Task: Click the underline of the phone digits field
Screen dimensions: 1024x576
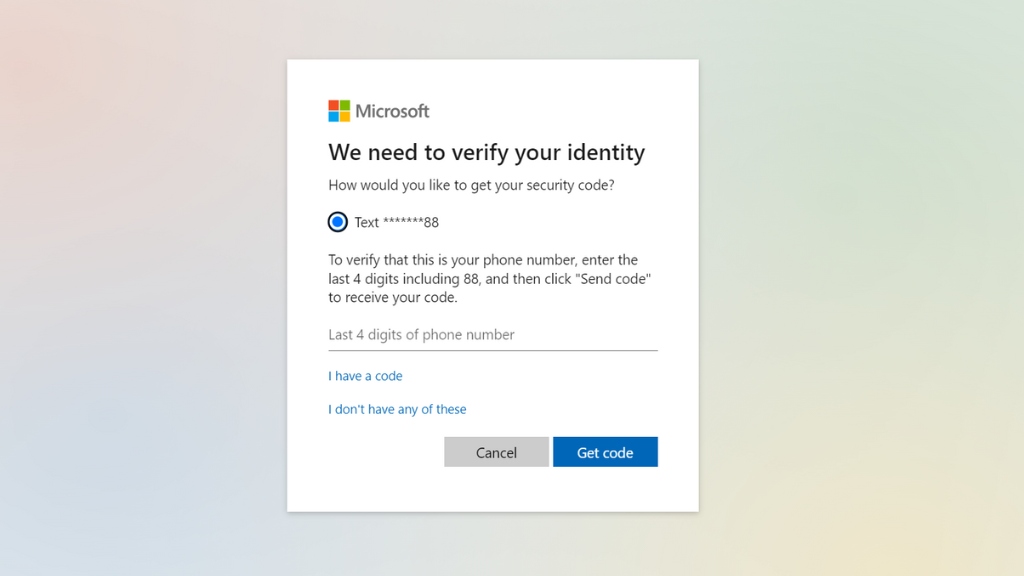Action: [x=492, y=350]
